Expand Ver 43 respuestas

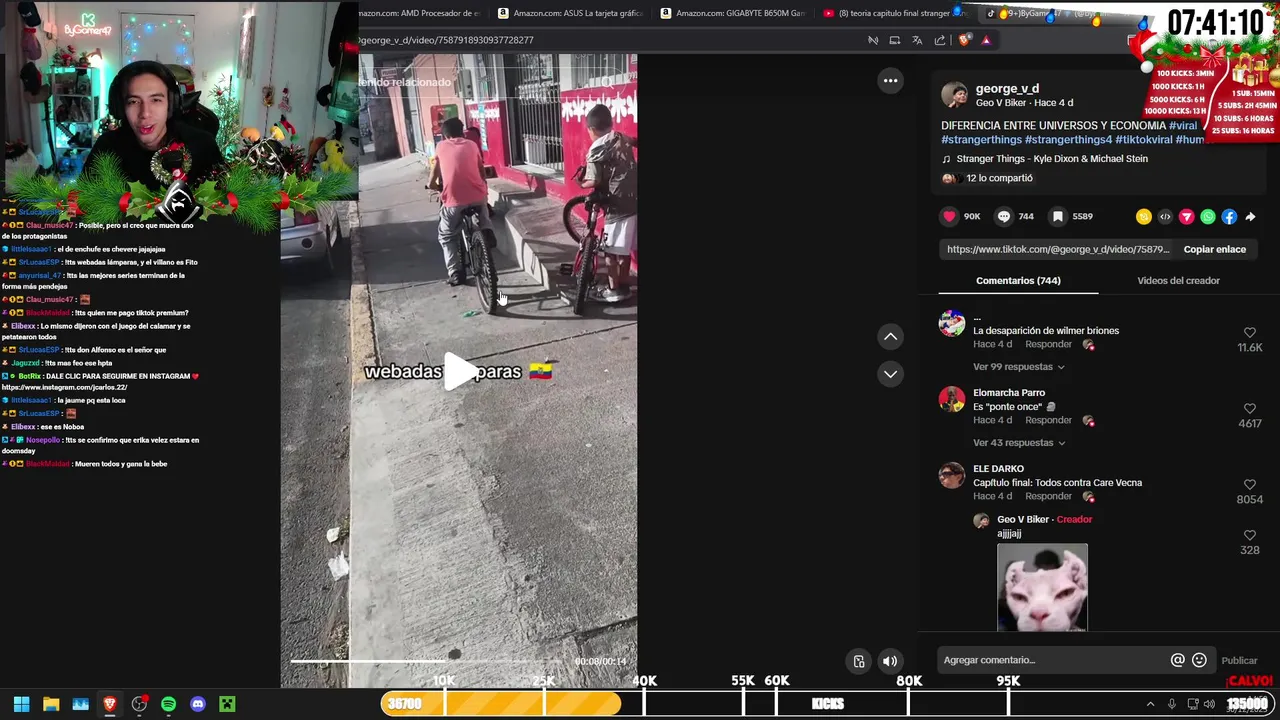pos(1018,443)
